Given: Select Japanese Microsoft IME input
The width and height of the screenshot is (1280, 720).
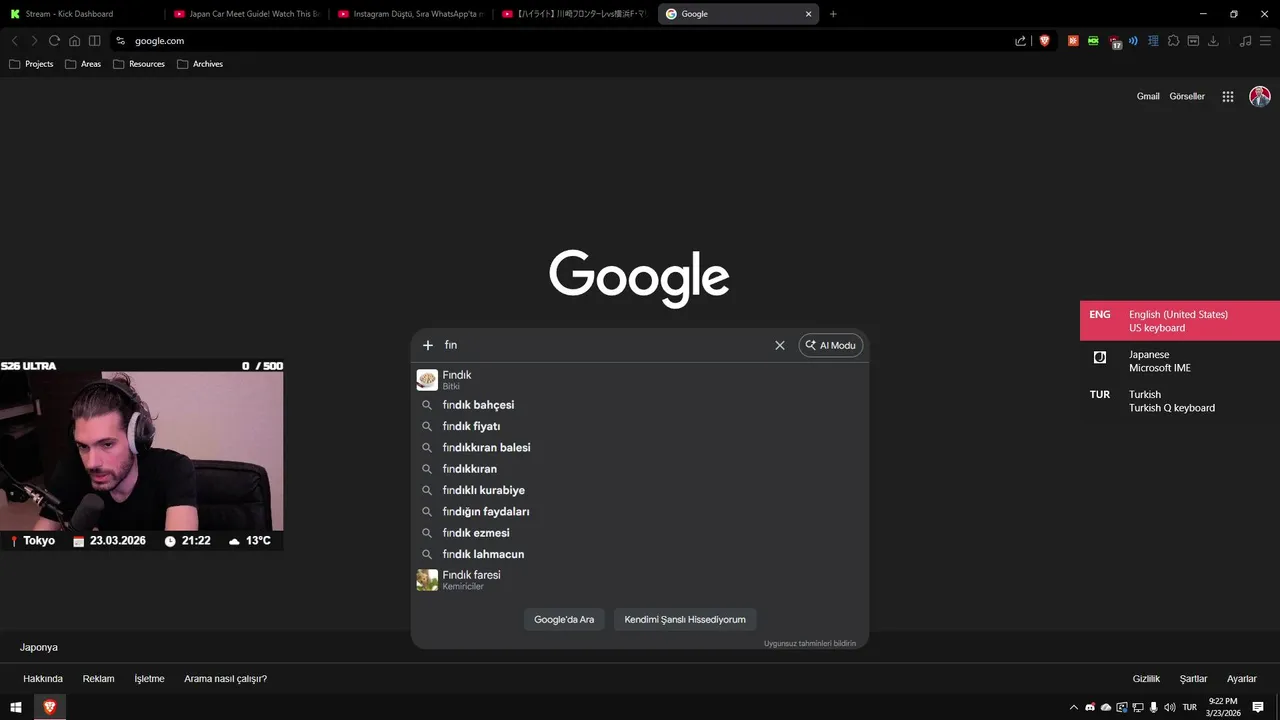Looking at the screenshot, I should 1180,361.
